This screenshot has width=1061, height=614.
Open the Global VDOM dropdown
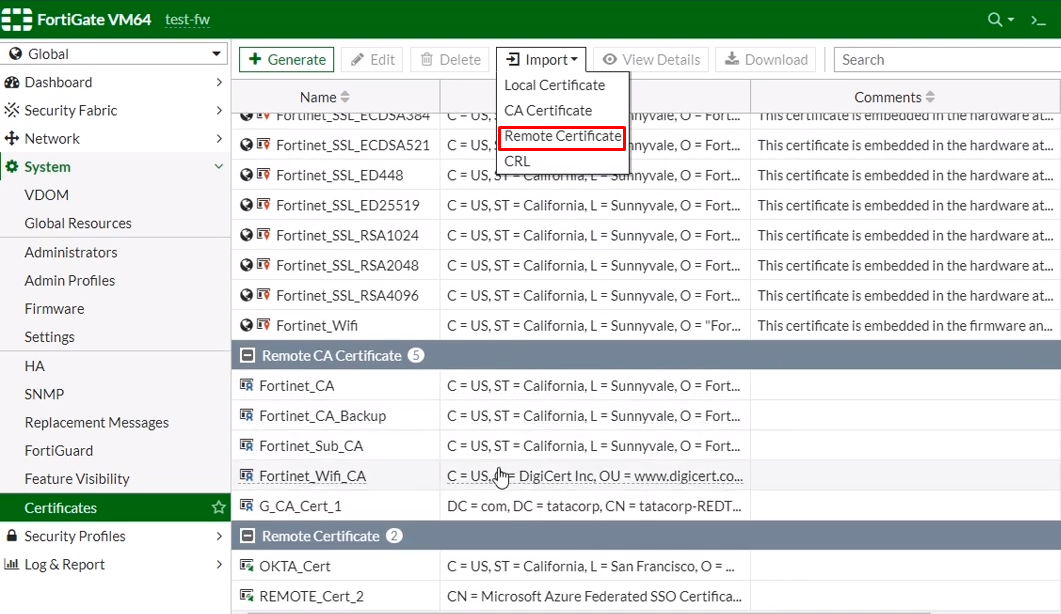[x=116, y=54]
